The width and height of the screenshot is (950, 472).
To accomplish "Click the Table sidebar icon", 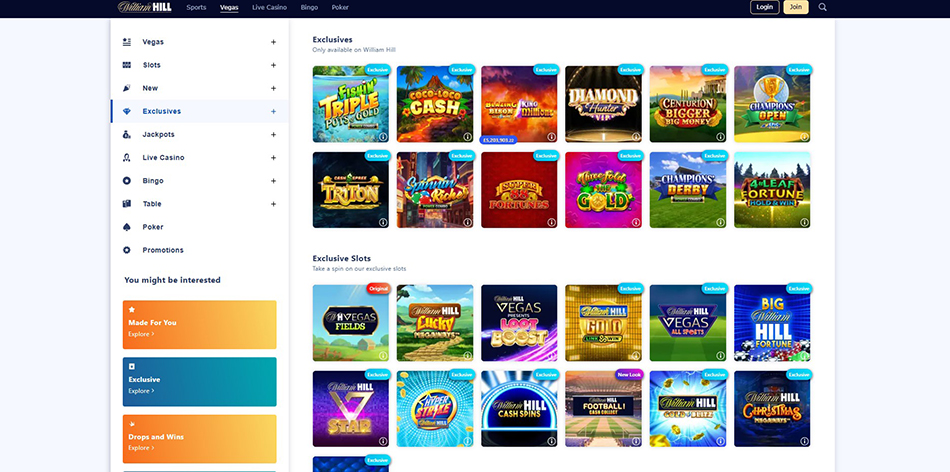I will click(x=127, y=204).
